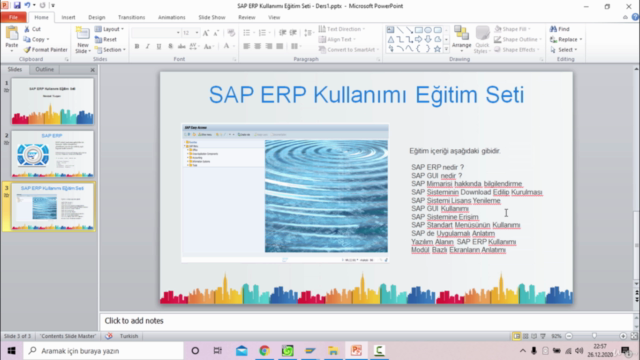Switch to the Outline pane tab
Viewport: 640px width, 360px height.
[x=44, y=69]
